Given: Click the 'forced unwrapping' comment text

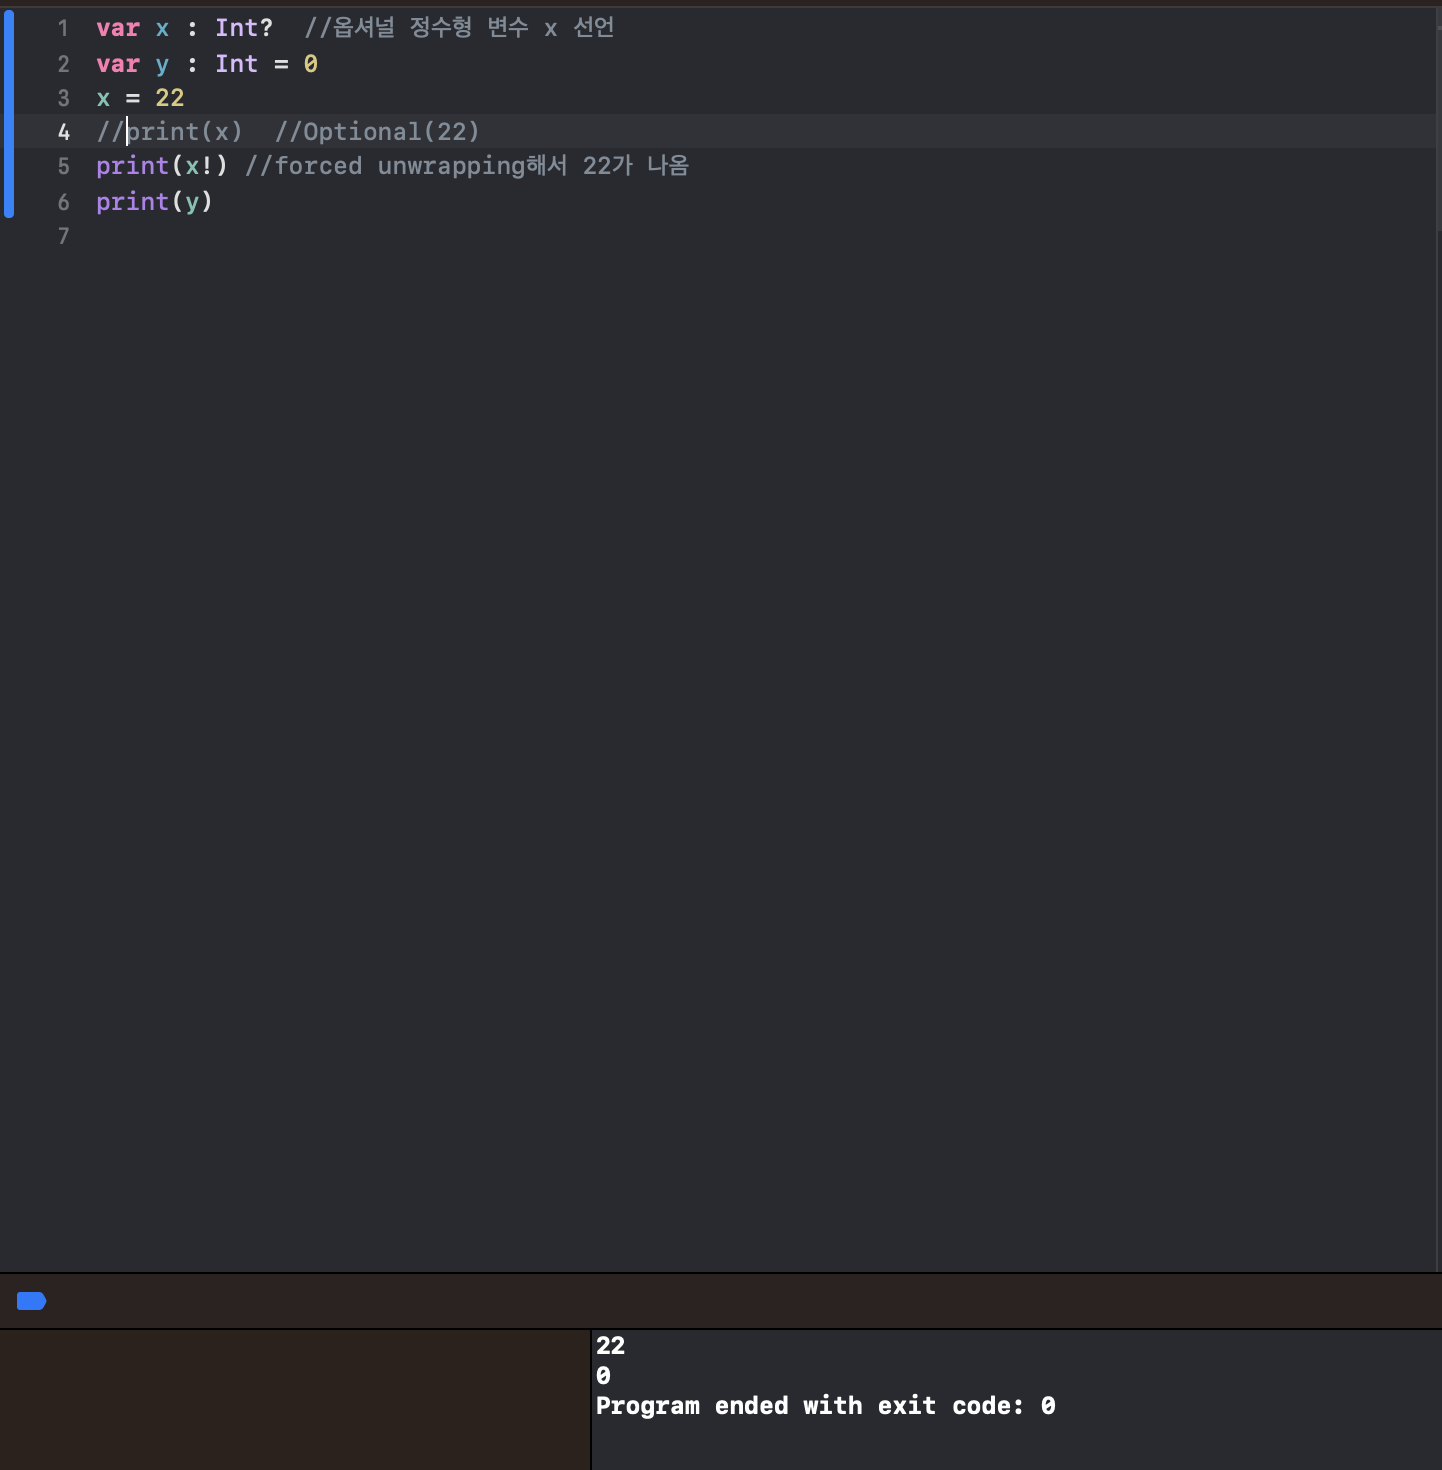Looking at the screenshot, I should click(467, 166).
